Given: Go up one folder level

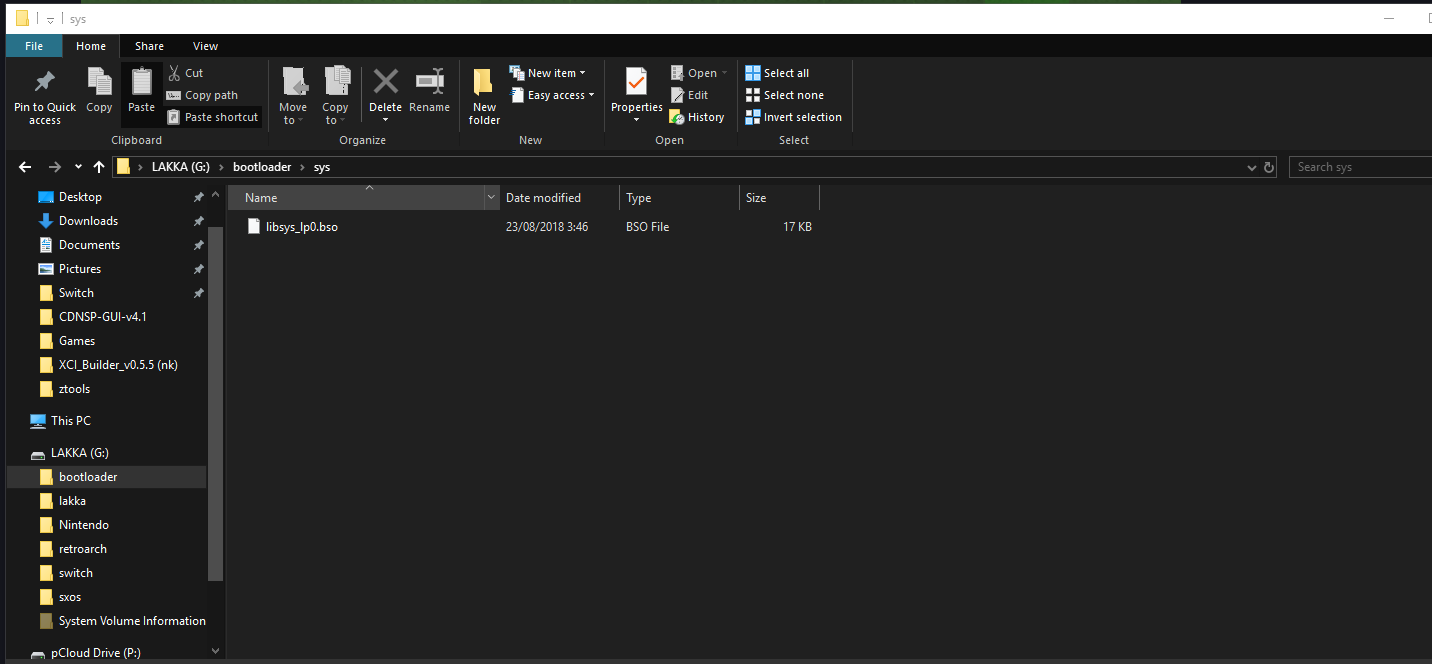Looking at the screenshot, I should point(98,167).
